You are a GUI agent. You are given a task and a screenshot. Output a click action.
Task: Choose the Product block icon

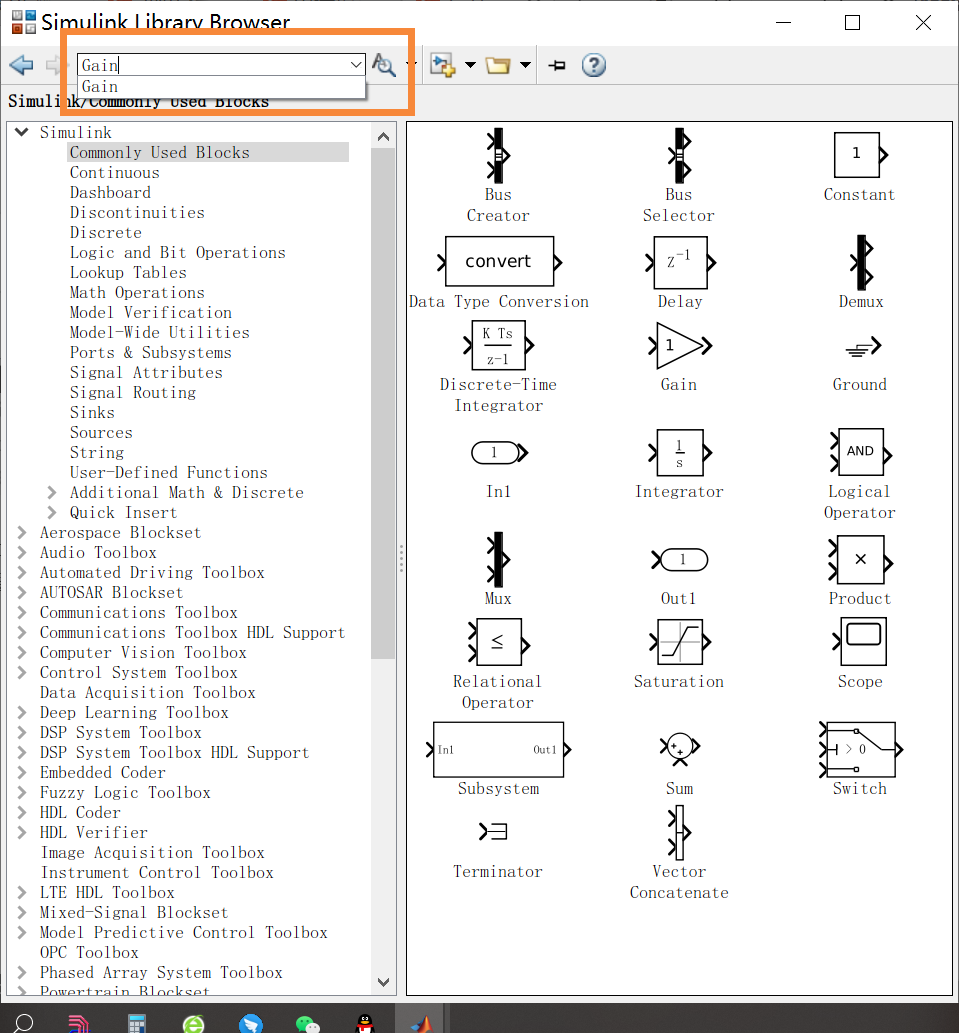tap(860, 559)
